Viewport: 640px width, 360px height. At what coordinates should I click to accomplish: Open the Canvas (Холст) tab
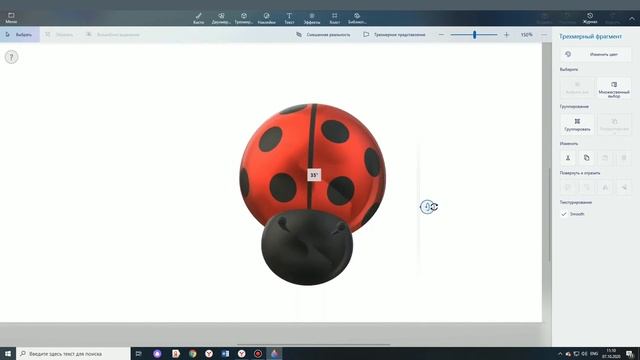click(x=334, y=18)
